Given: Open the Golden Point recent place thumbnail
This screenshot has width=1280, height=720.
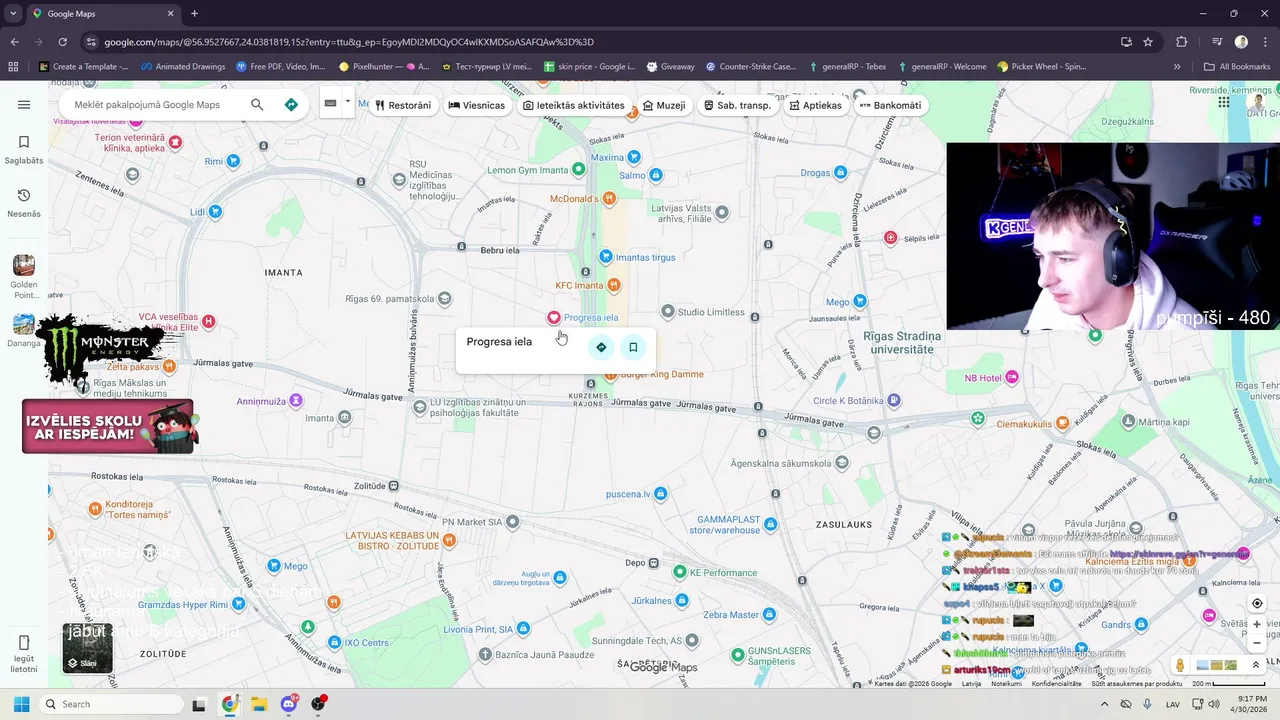Looking at the screenshot, I should [24, 265].
